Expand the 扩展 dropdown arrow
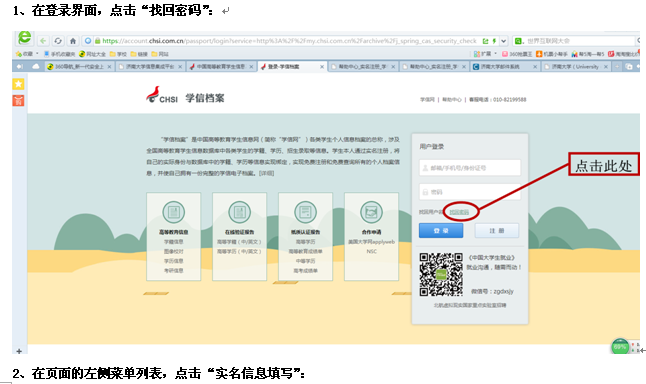The image size is (646, 384). 495,54
